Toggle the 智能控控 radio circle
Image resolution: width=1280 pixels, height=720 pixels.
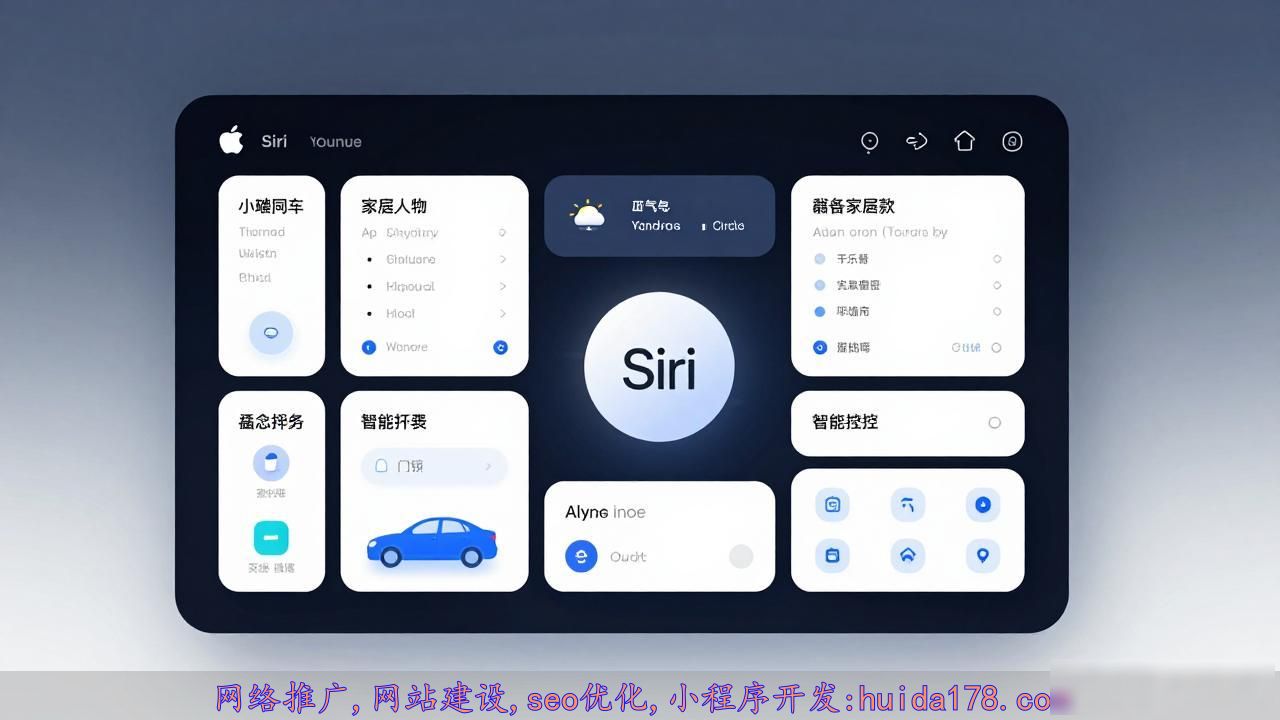994,422
